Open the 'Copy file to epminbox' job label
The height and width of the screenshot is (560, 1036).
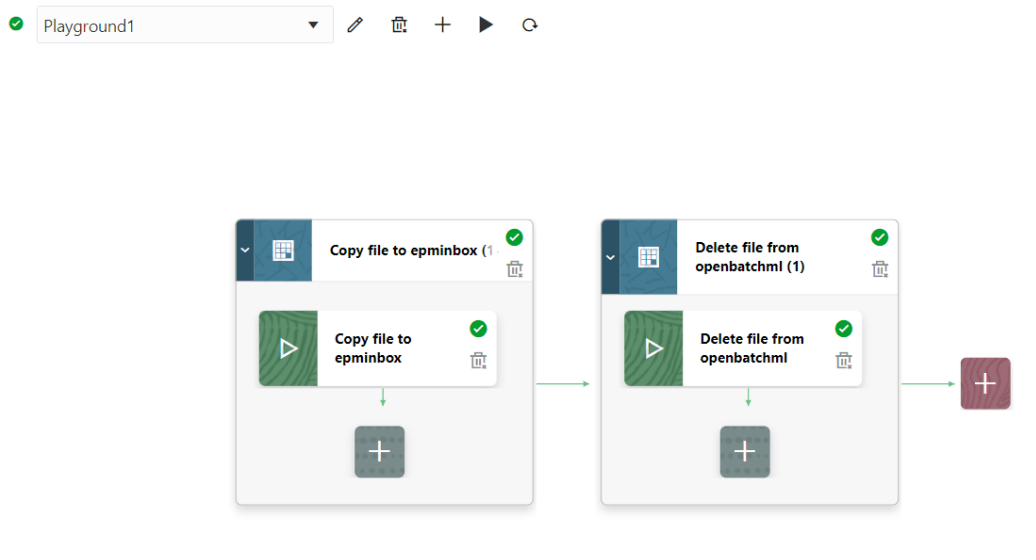(x=373, y=348)
